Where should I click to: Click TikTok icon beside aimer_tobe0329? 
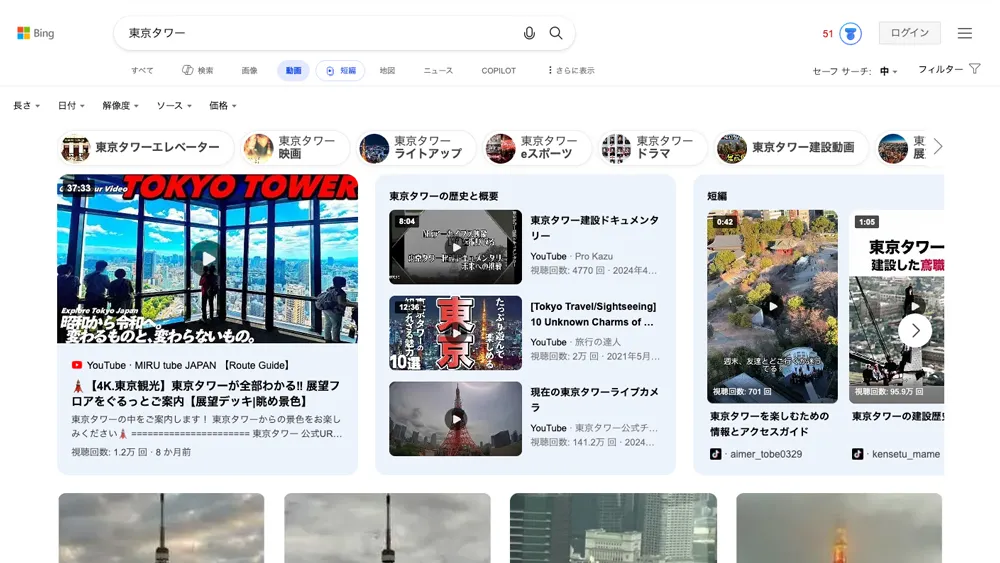[x=716, y=454]
